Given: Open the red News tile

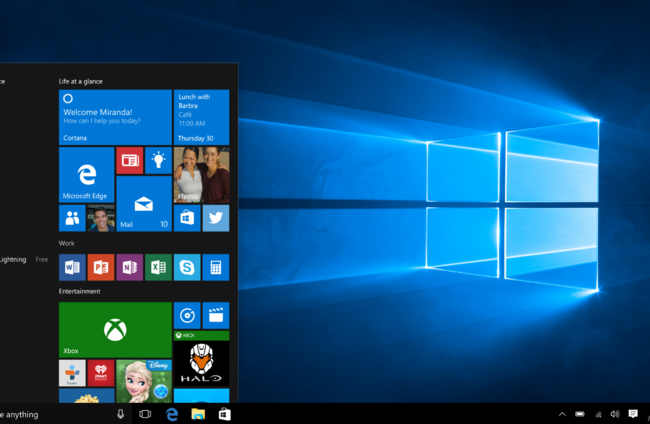Looking at the screenshot, I should click(x=130, y=160).
